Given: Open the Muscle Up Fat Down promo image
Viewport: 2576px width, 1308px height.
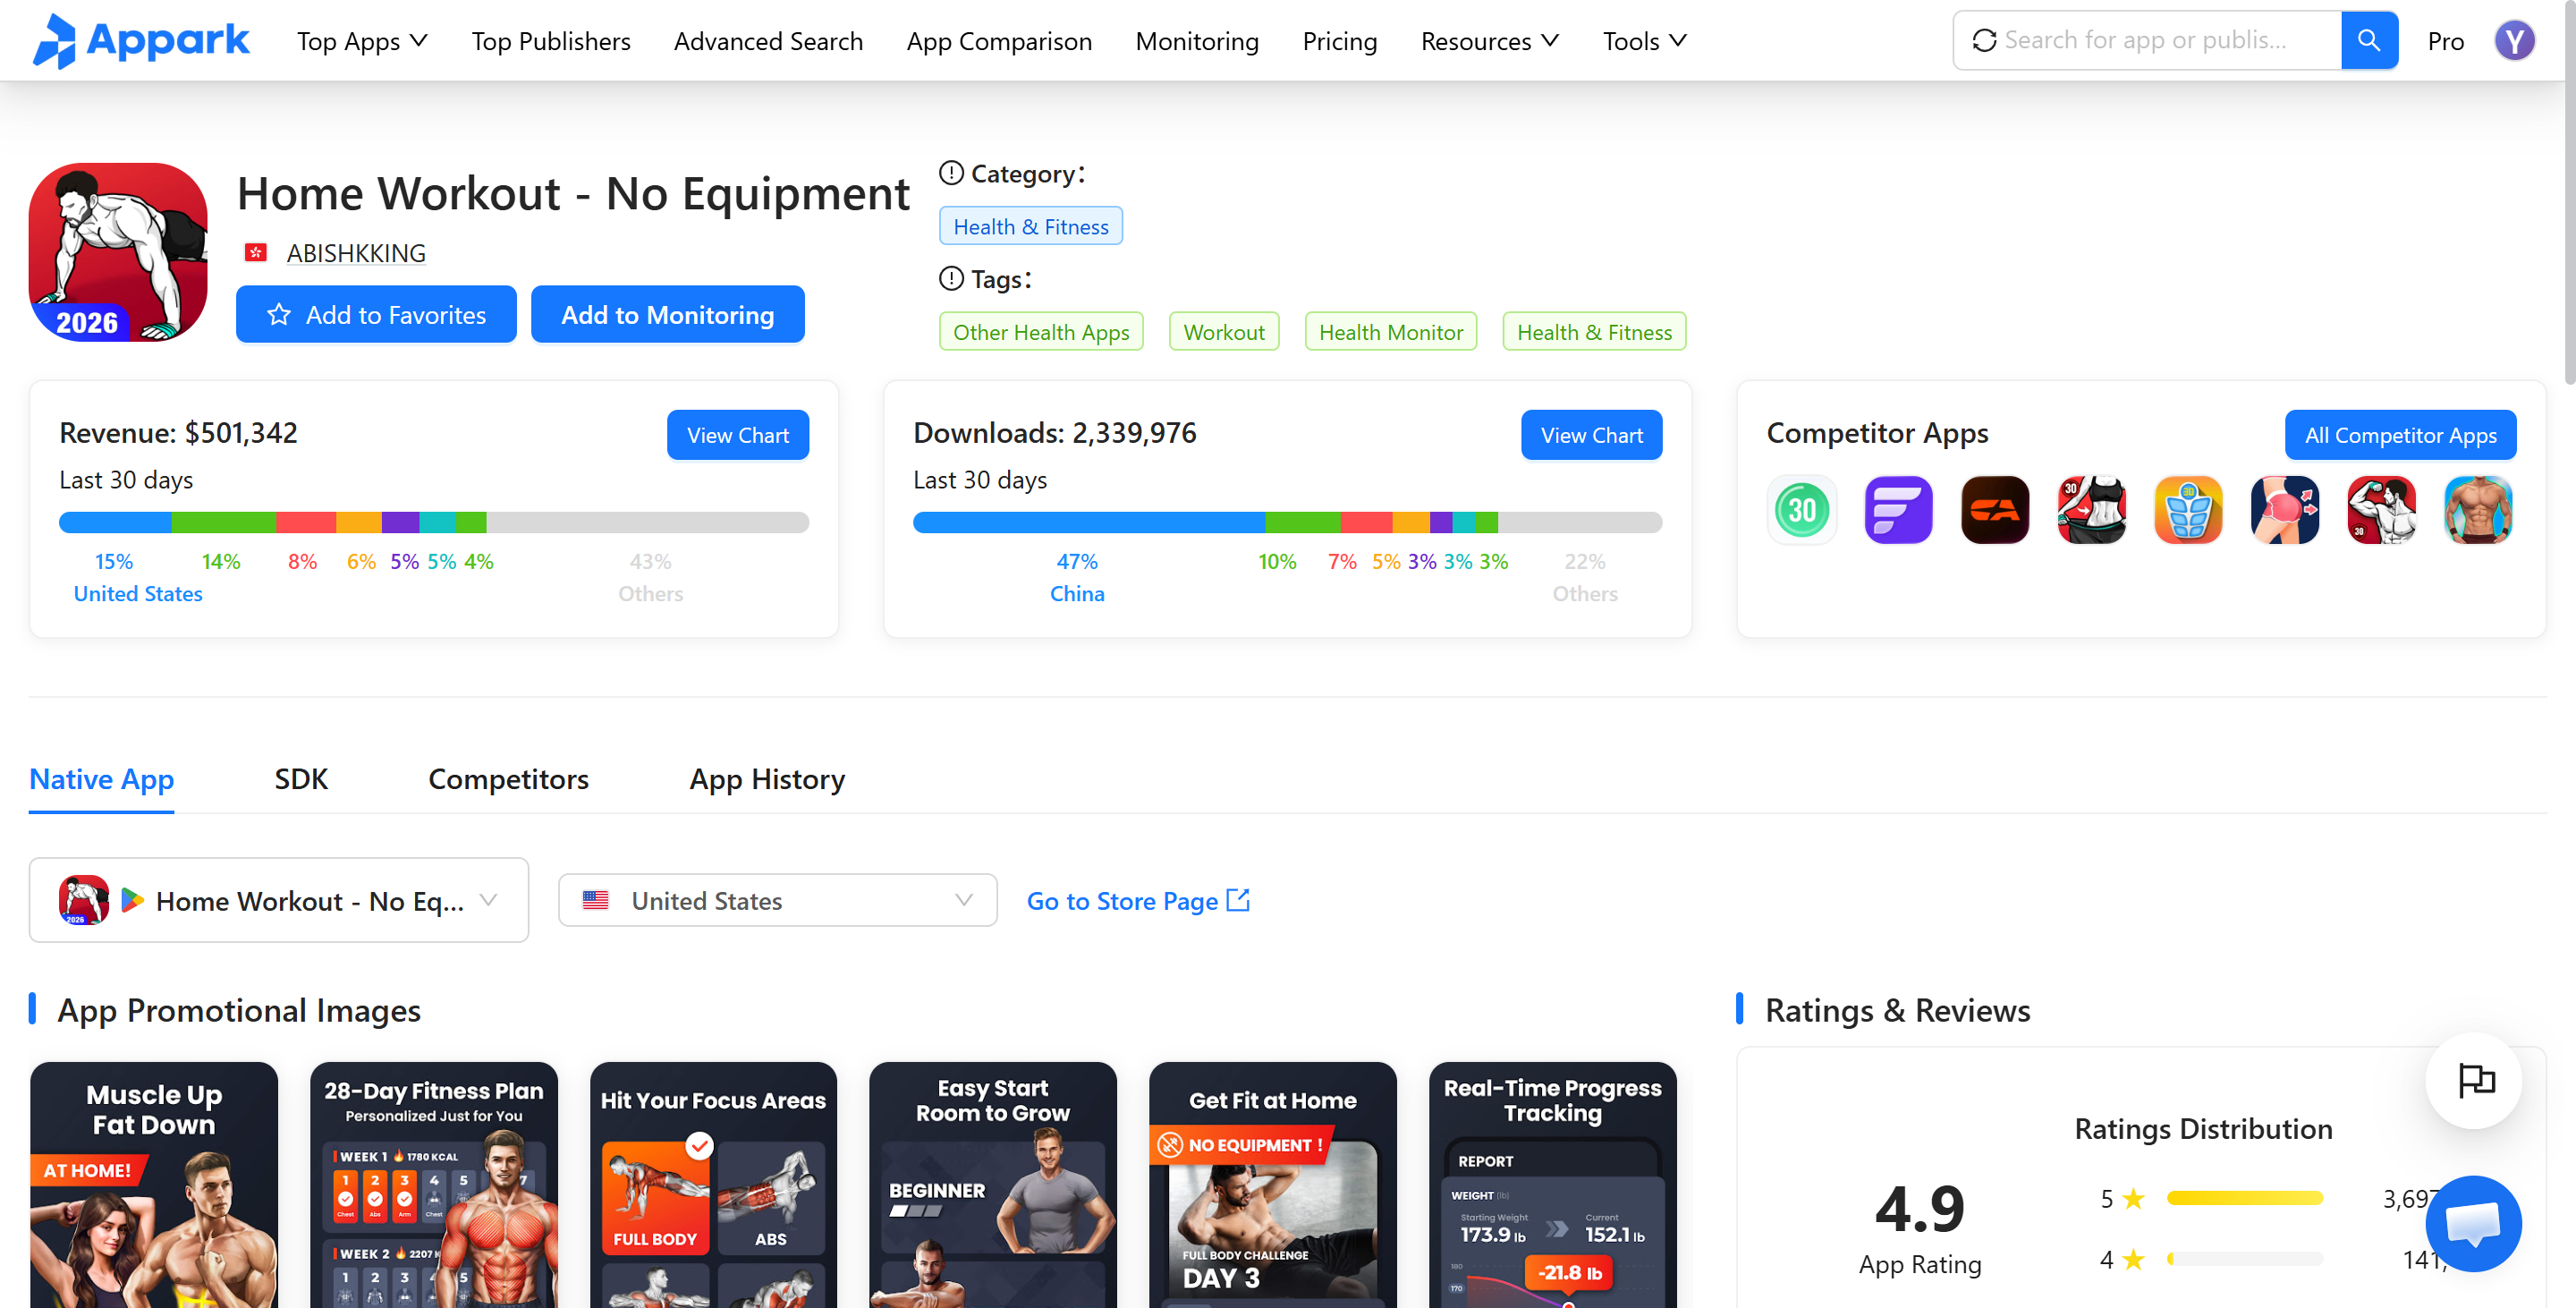Looking at the screenshot, I should [154, 1185].
